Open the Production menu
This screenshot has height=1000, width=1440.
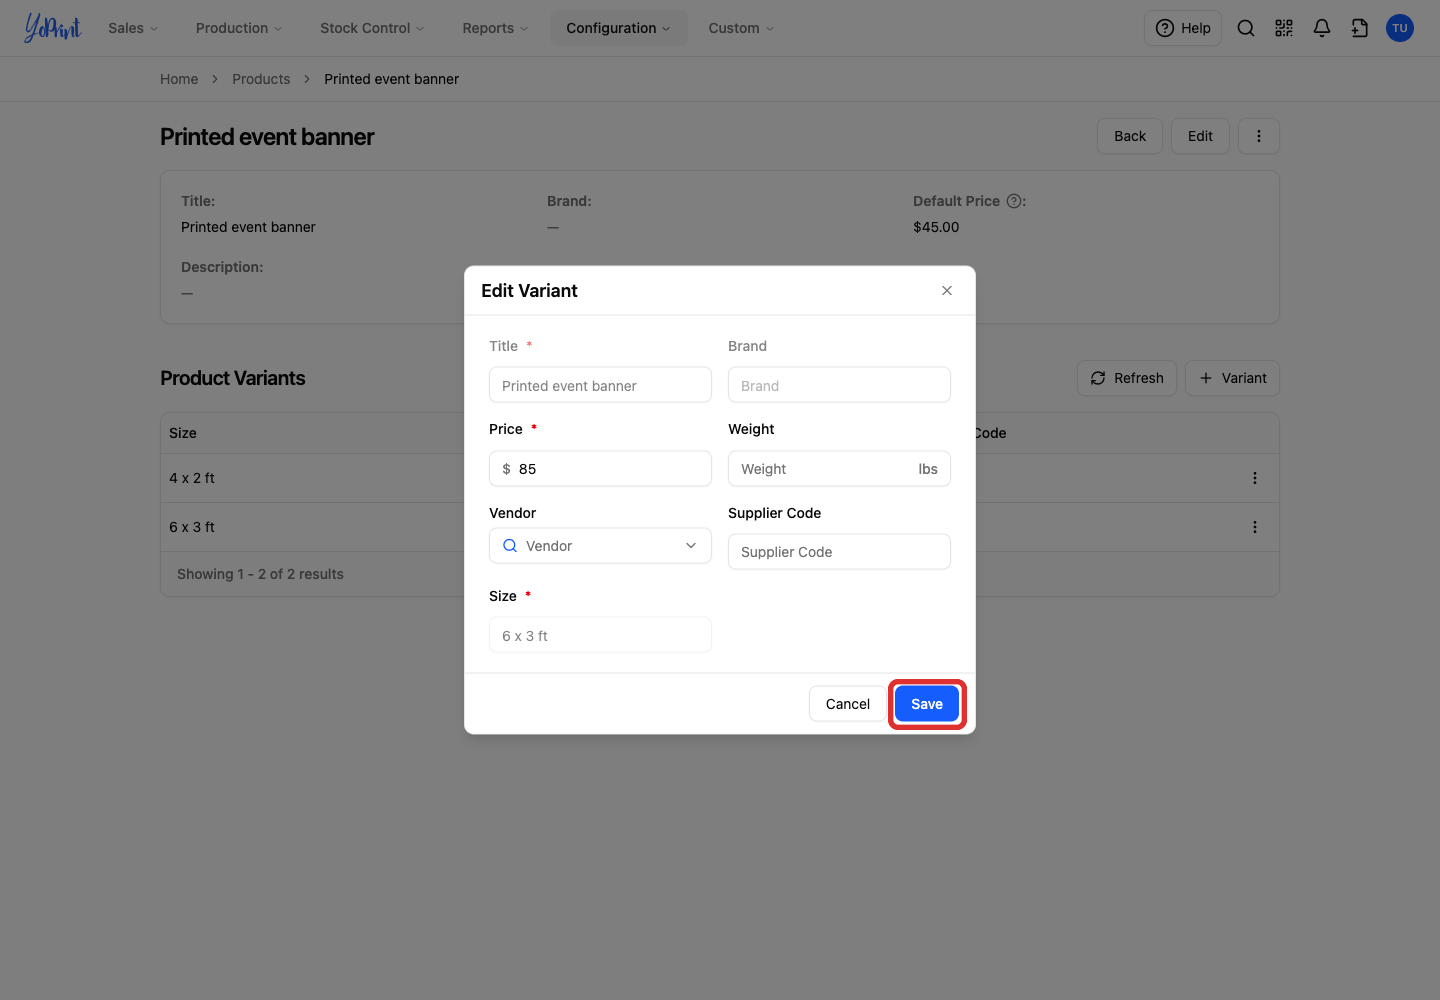click(x=239, y=28)
